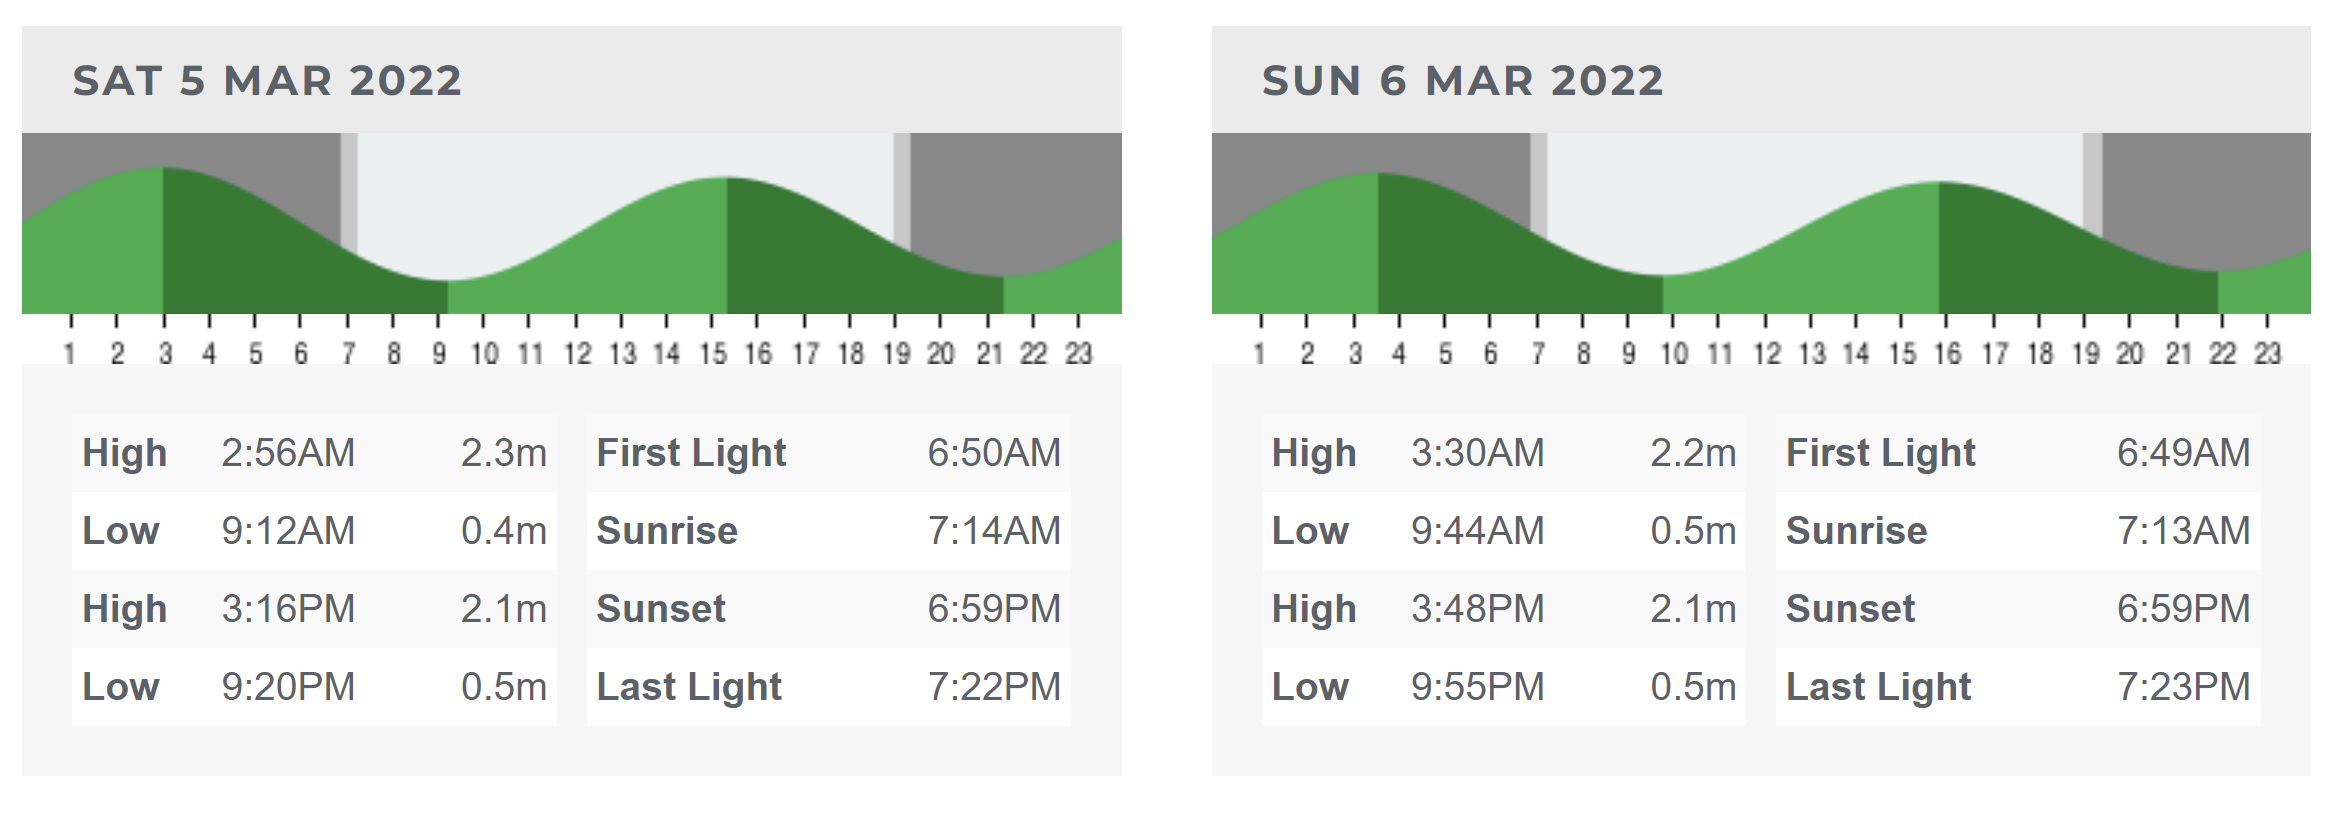Click Saturday's first high tide peak
Screen dimensions: 2337x825
tap(163, 168)
